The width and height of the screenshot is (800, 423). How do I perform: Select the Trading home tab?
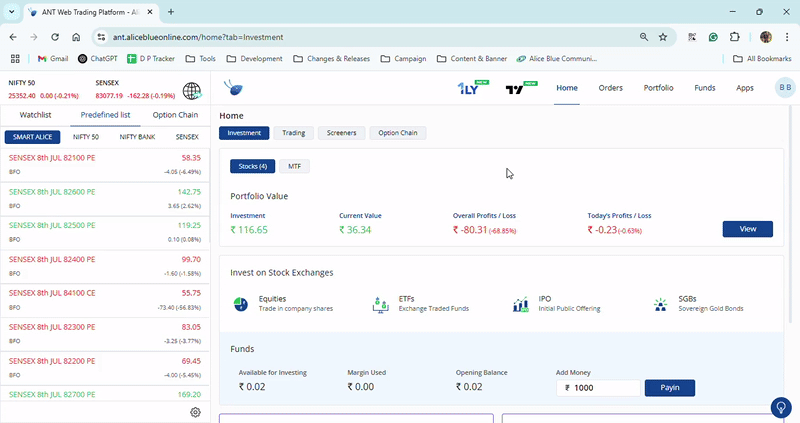pos(293,133)
